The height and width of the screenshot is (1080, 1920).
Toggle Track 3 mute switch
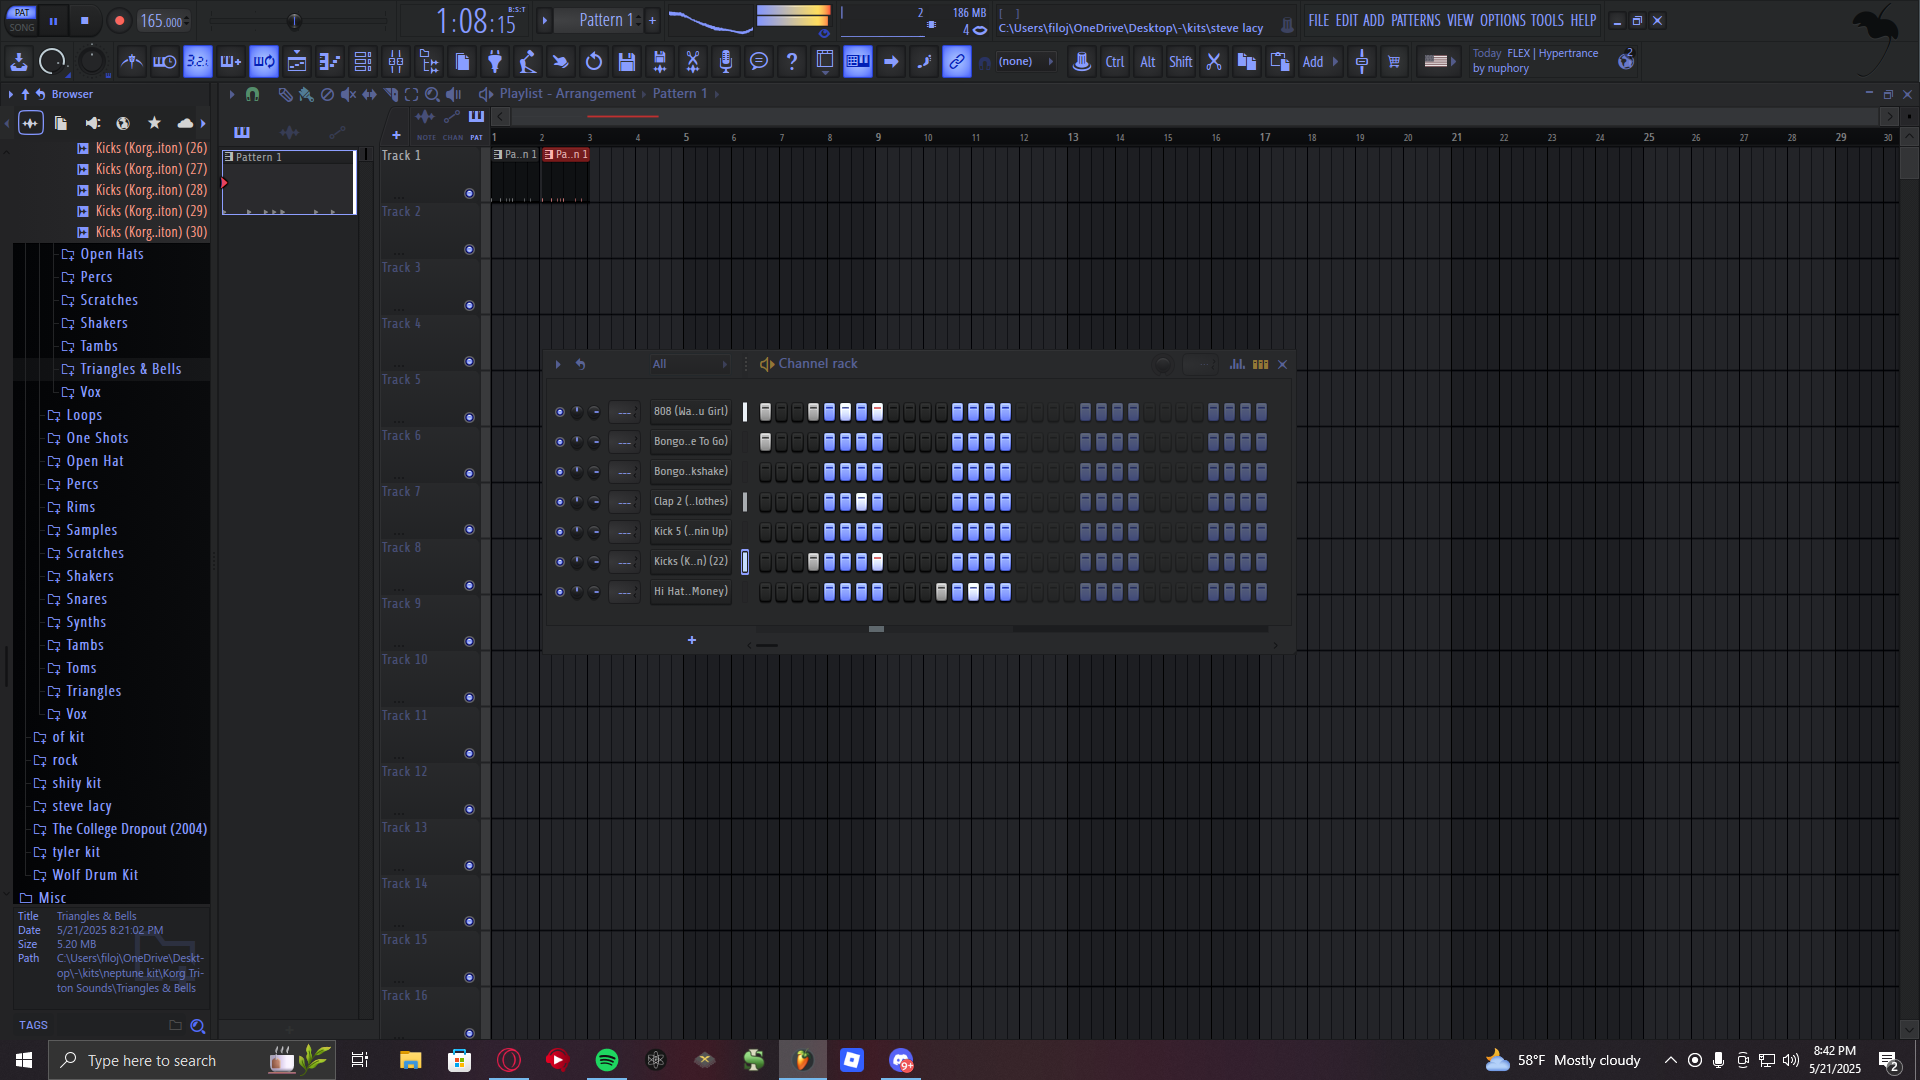(469, 306)
